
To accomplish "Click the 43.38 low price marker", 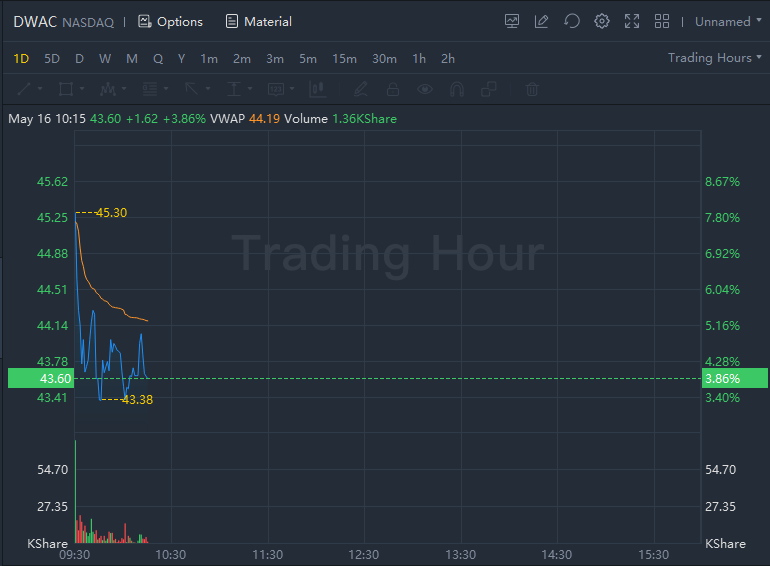I will coord(138,400).
